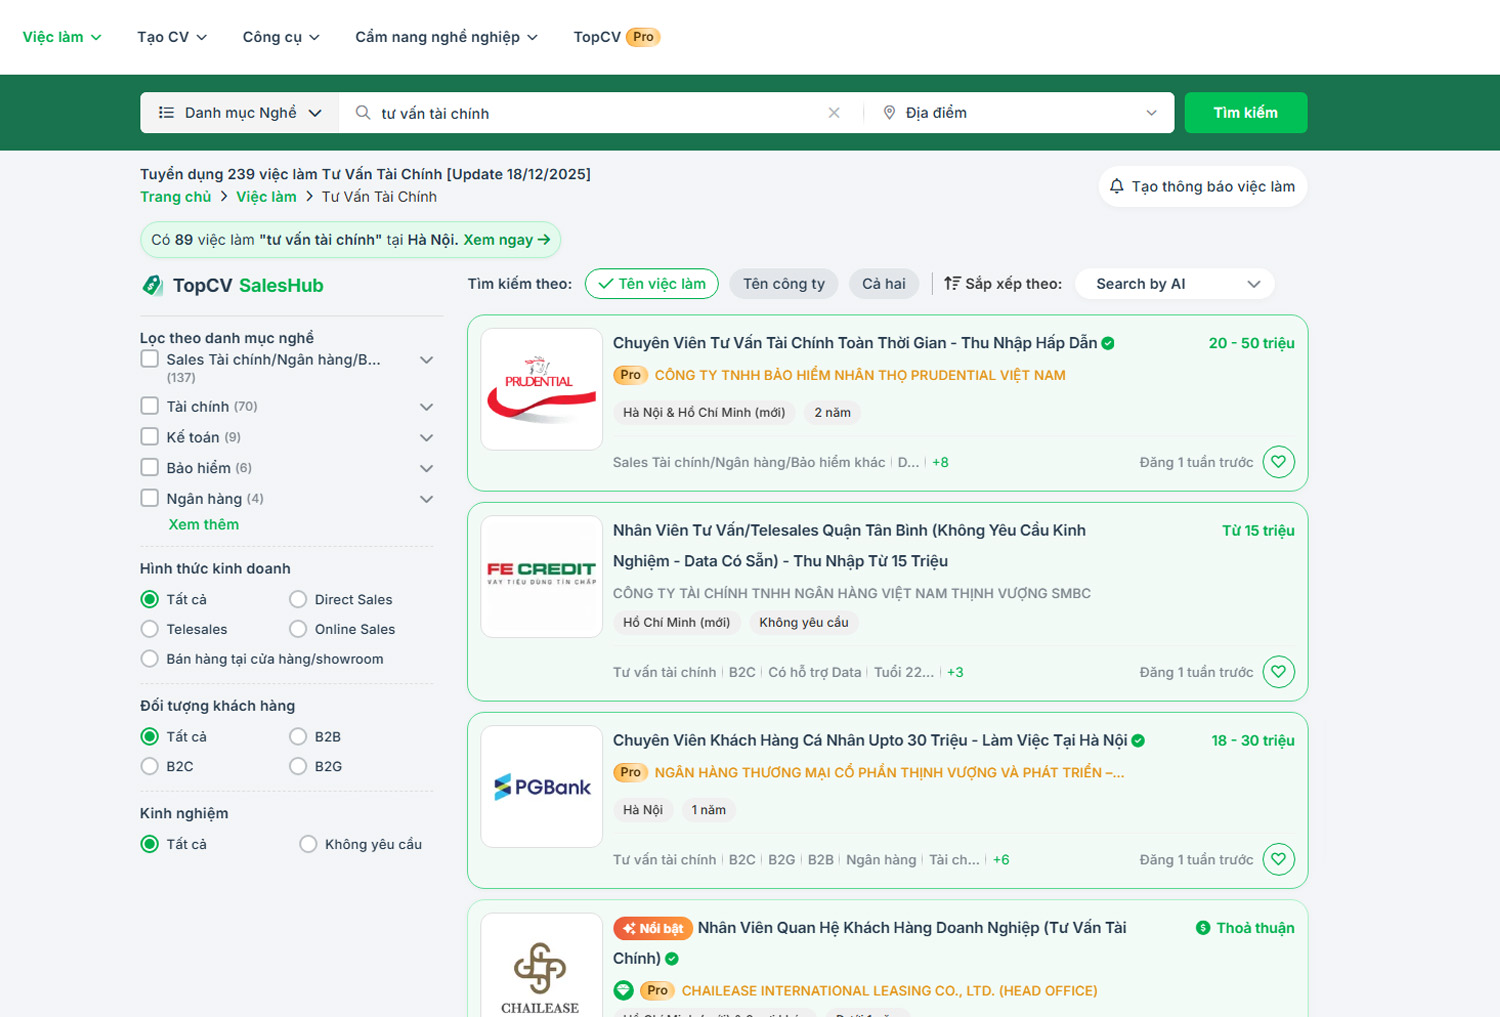Save the FE Credit job with heart icon
The image size is (1500, 1017).
pyautogui.click(x=1278, y=672)
